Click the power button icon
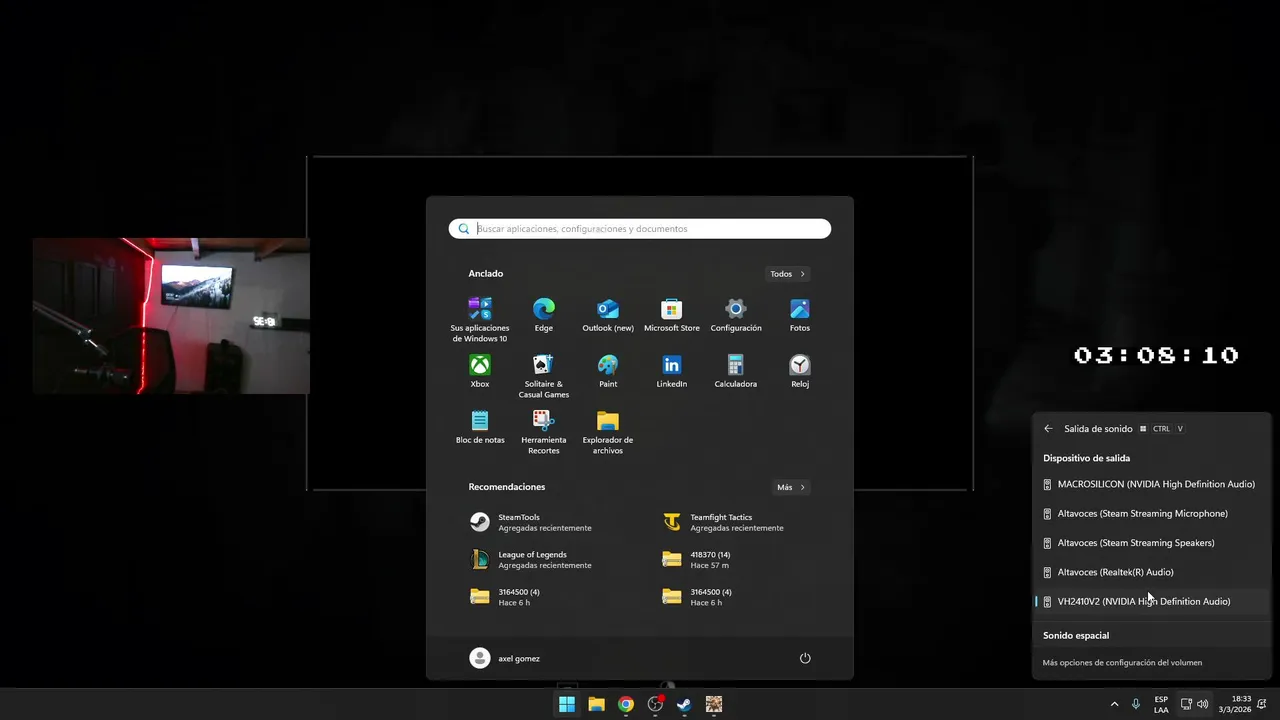 pyautogui.click(x=805, y=658)
